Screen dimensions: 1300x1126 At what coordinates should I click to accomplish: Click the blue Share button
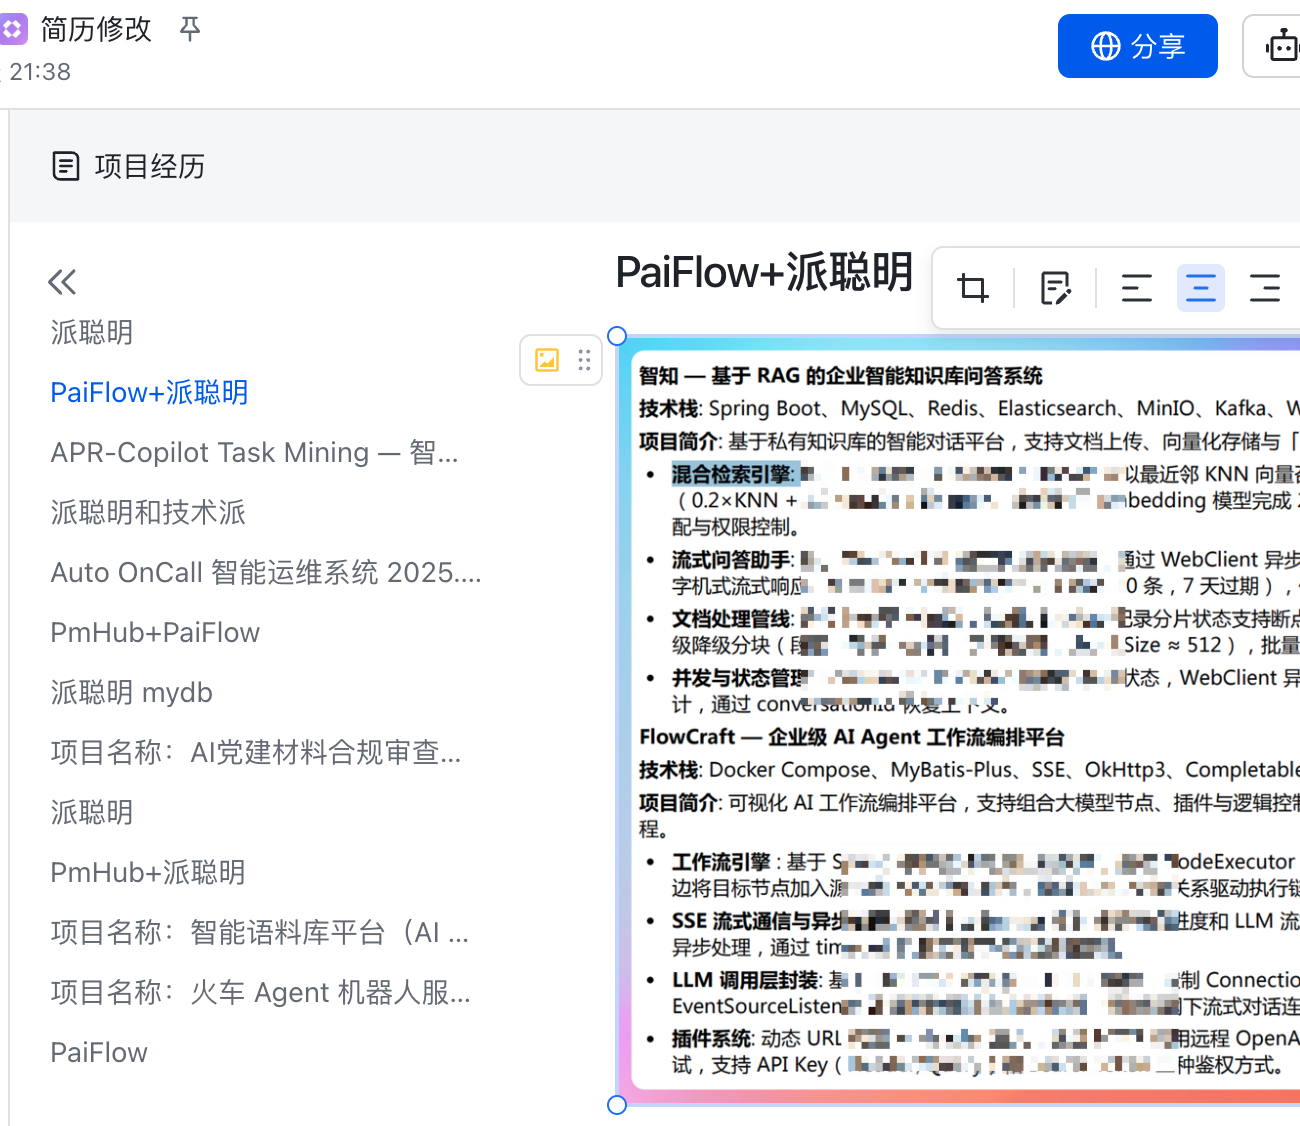tap(1137, 46)
